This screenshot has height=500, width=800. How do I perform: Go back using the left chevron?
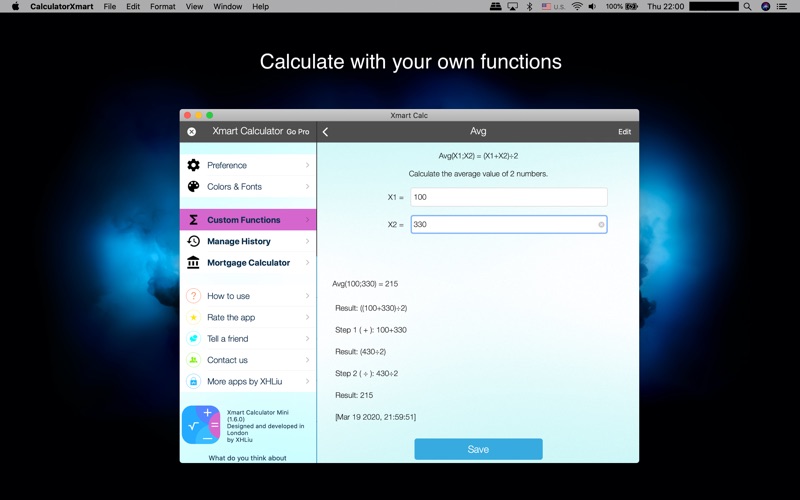pyautogui.click(x=326, y=132)
